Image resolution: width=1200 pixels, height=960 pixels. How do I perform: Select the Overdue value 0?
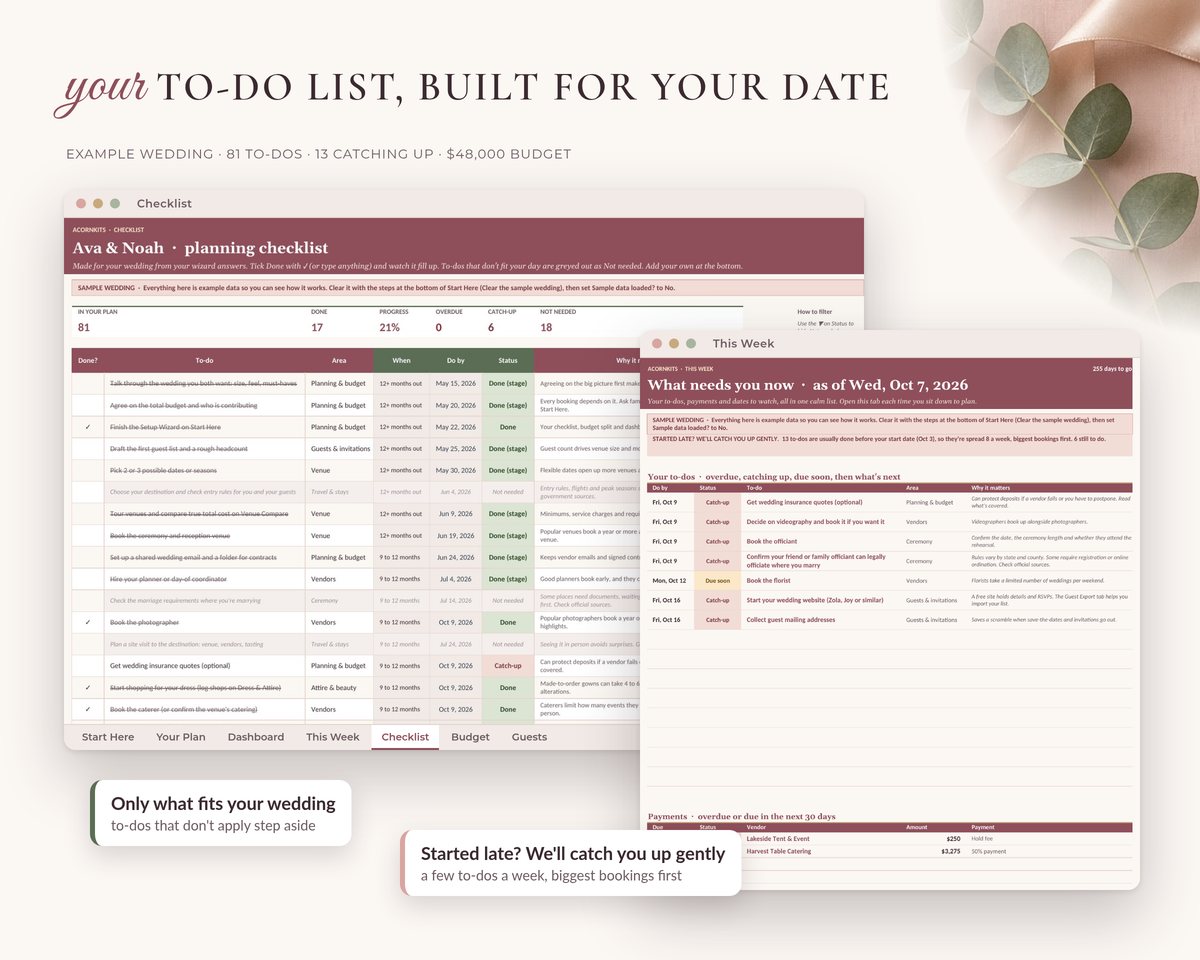coord(438,327)
